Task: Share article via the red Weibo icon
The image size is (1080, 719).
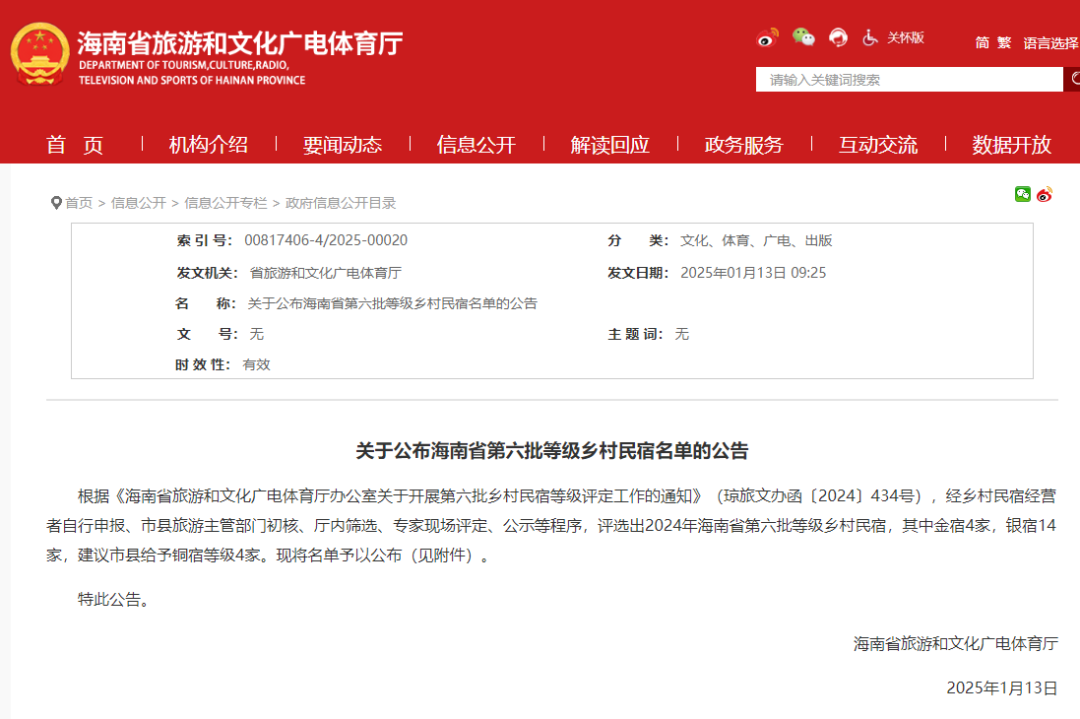Action: pos(1044,196)
